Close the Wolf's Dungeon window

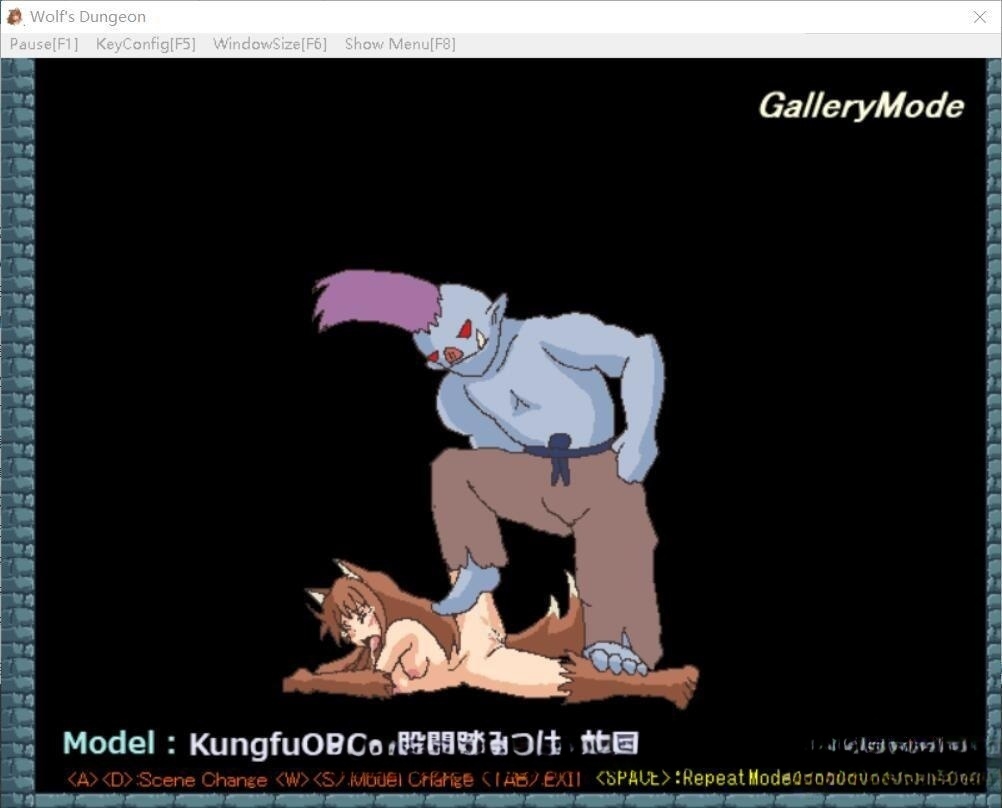point(980,17)
